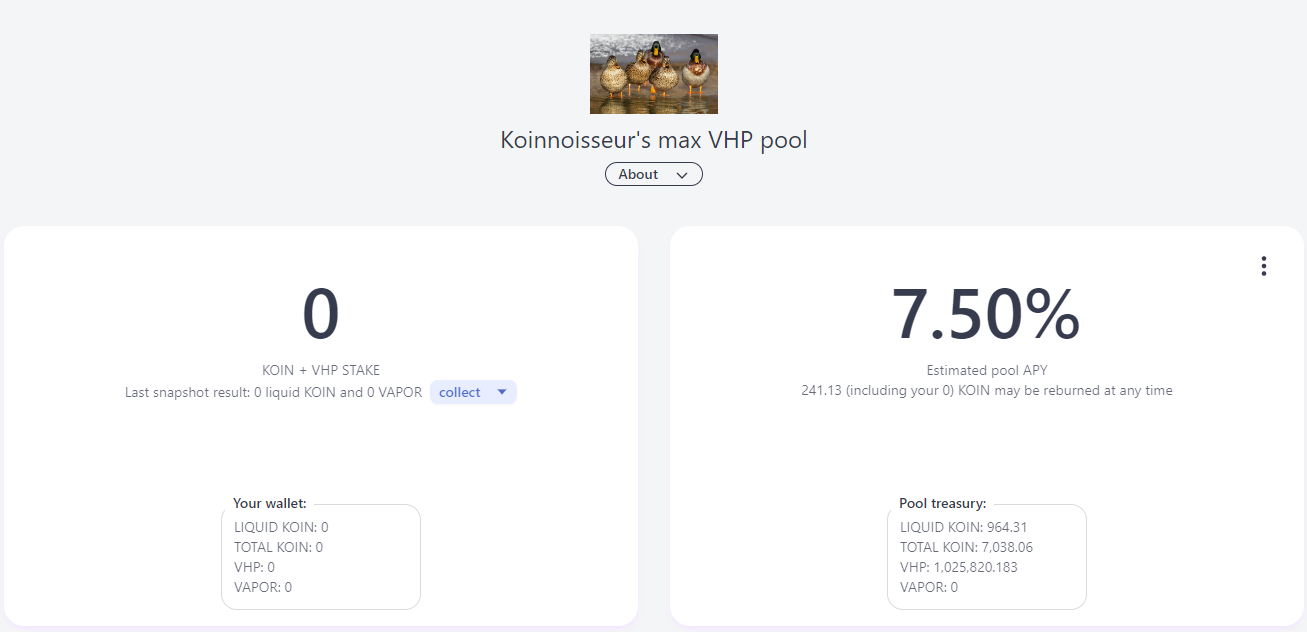Click the ducks pool logo image

654,74
